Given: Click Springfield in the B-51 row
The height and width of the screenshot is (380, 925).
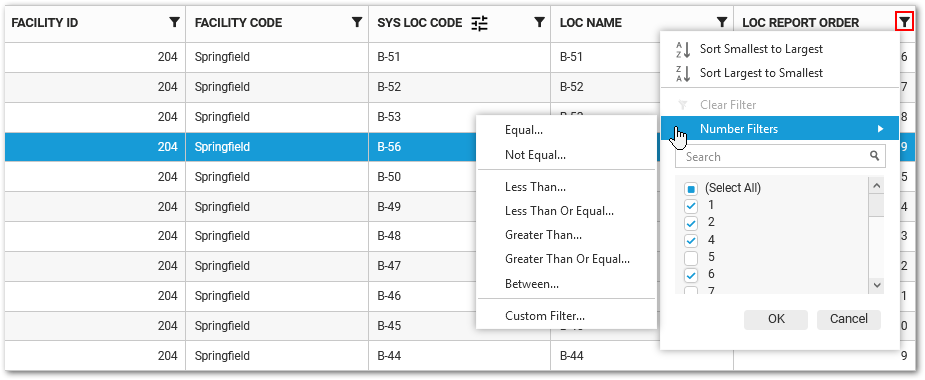Looking at the screenshot, I should pyautogui.click(x=222, y=57).
